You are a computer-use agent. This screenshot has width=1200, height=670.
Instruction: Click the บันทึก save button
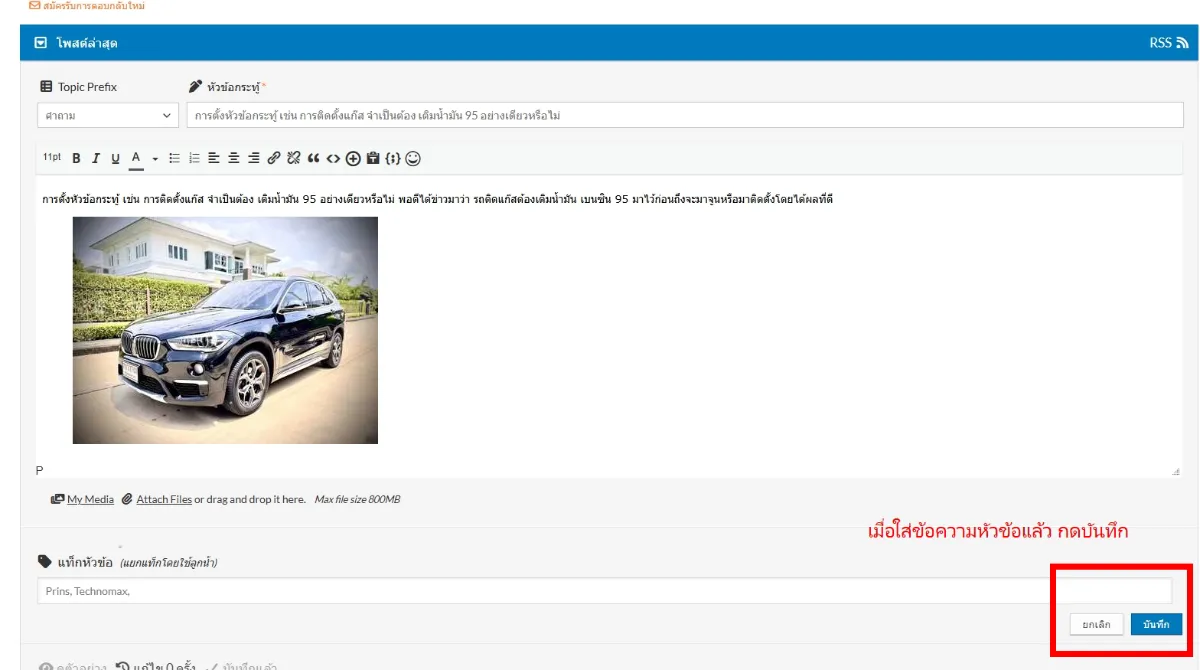[1156, 624]
